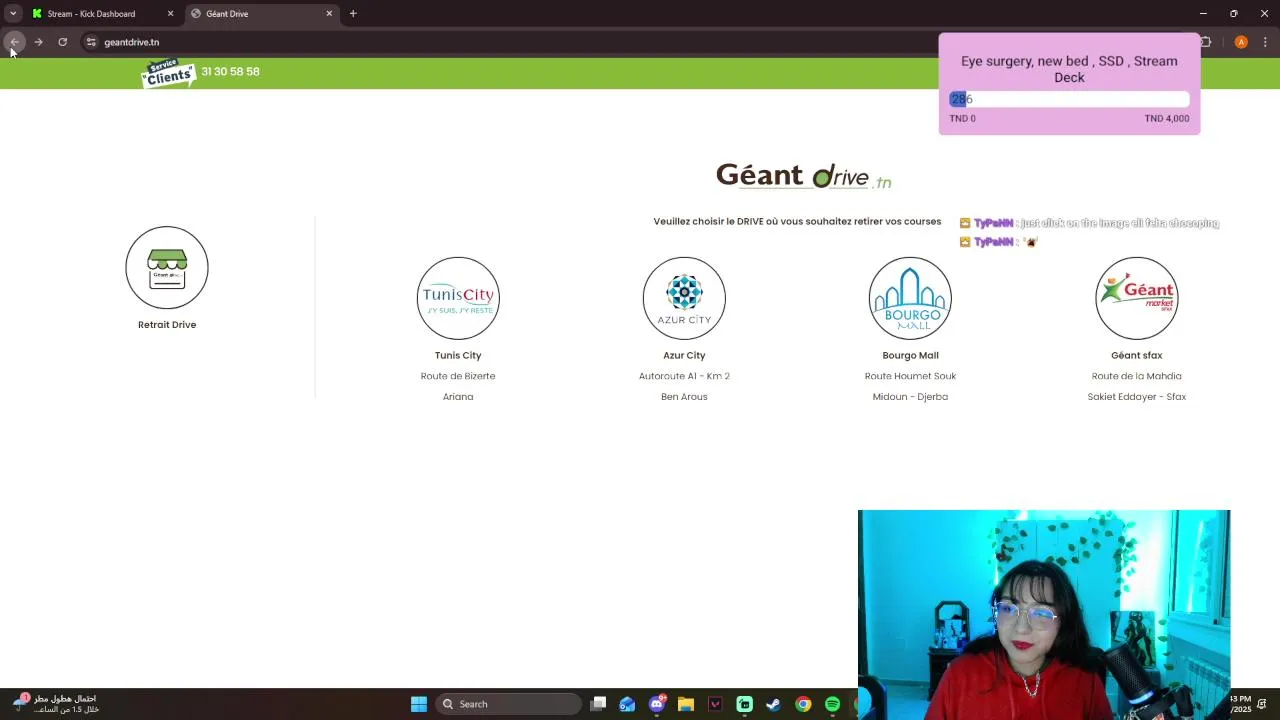The width and height of the screenshot is (1280, 720).
Task: Open File Explorer from the taskbar
Action: tap(686, 704)
